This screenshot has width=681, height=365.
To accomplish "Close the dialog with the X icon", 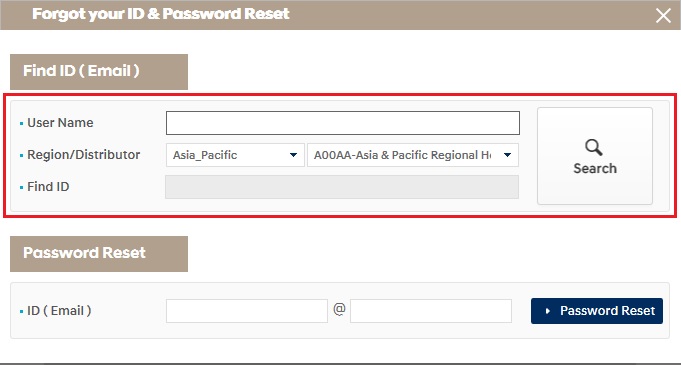I will [x=663, y=16].
